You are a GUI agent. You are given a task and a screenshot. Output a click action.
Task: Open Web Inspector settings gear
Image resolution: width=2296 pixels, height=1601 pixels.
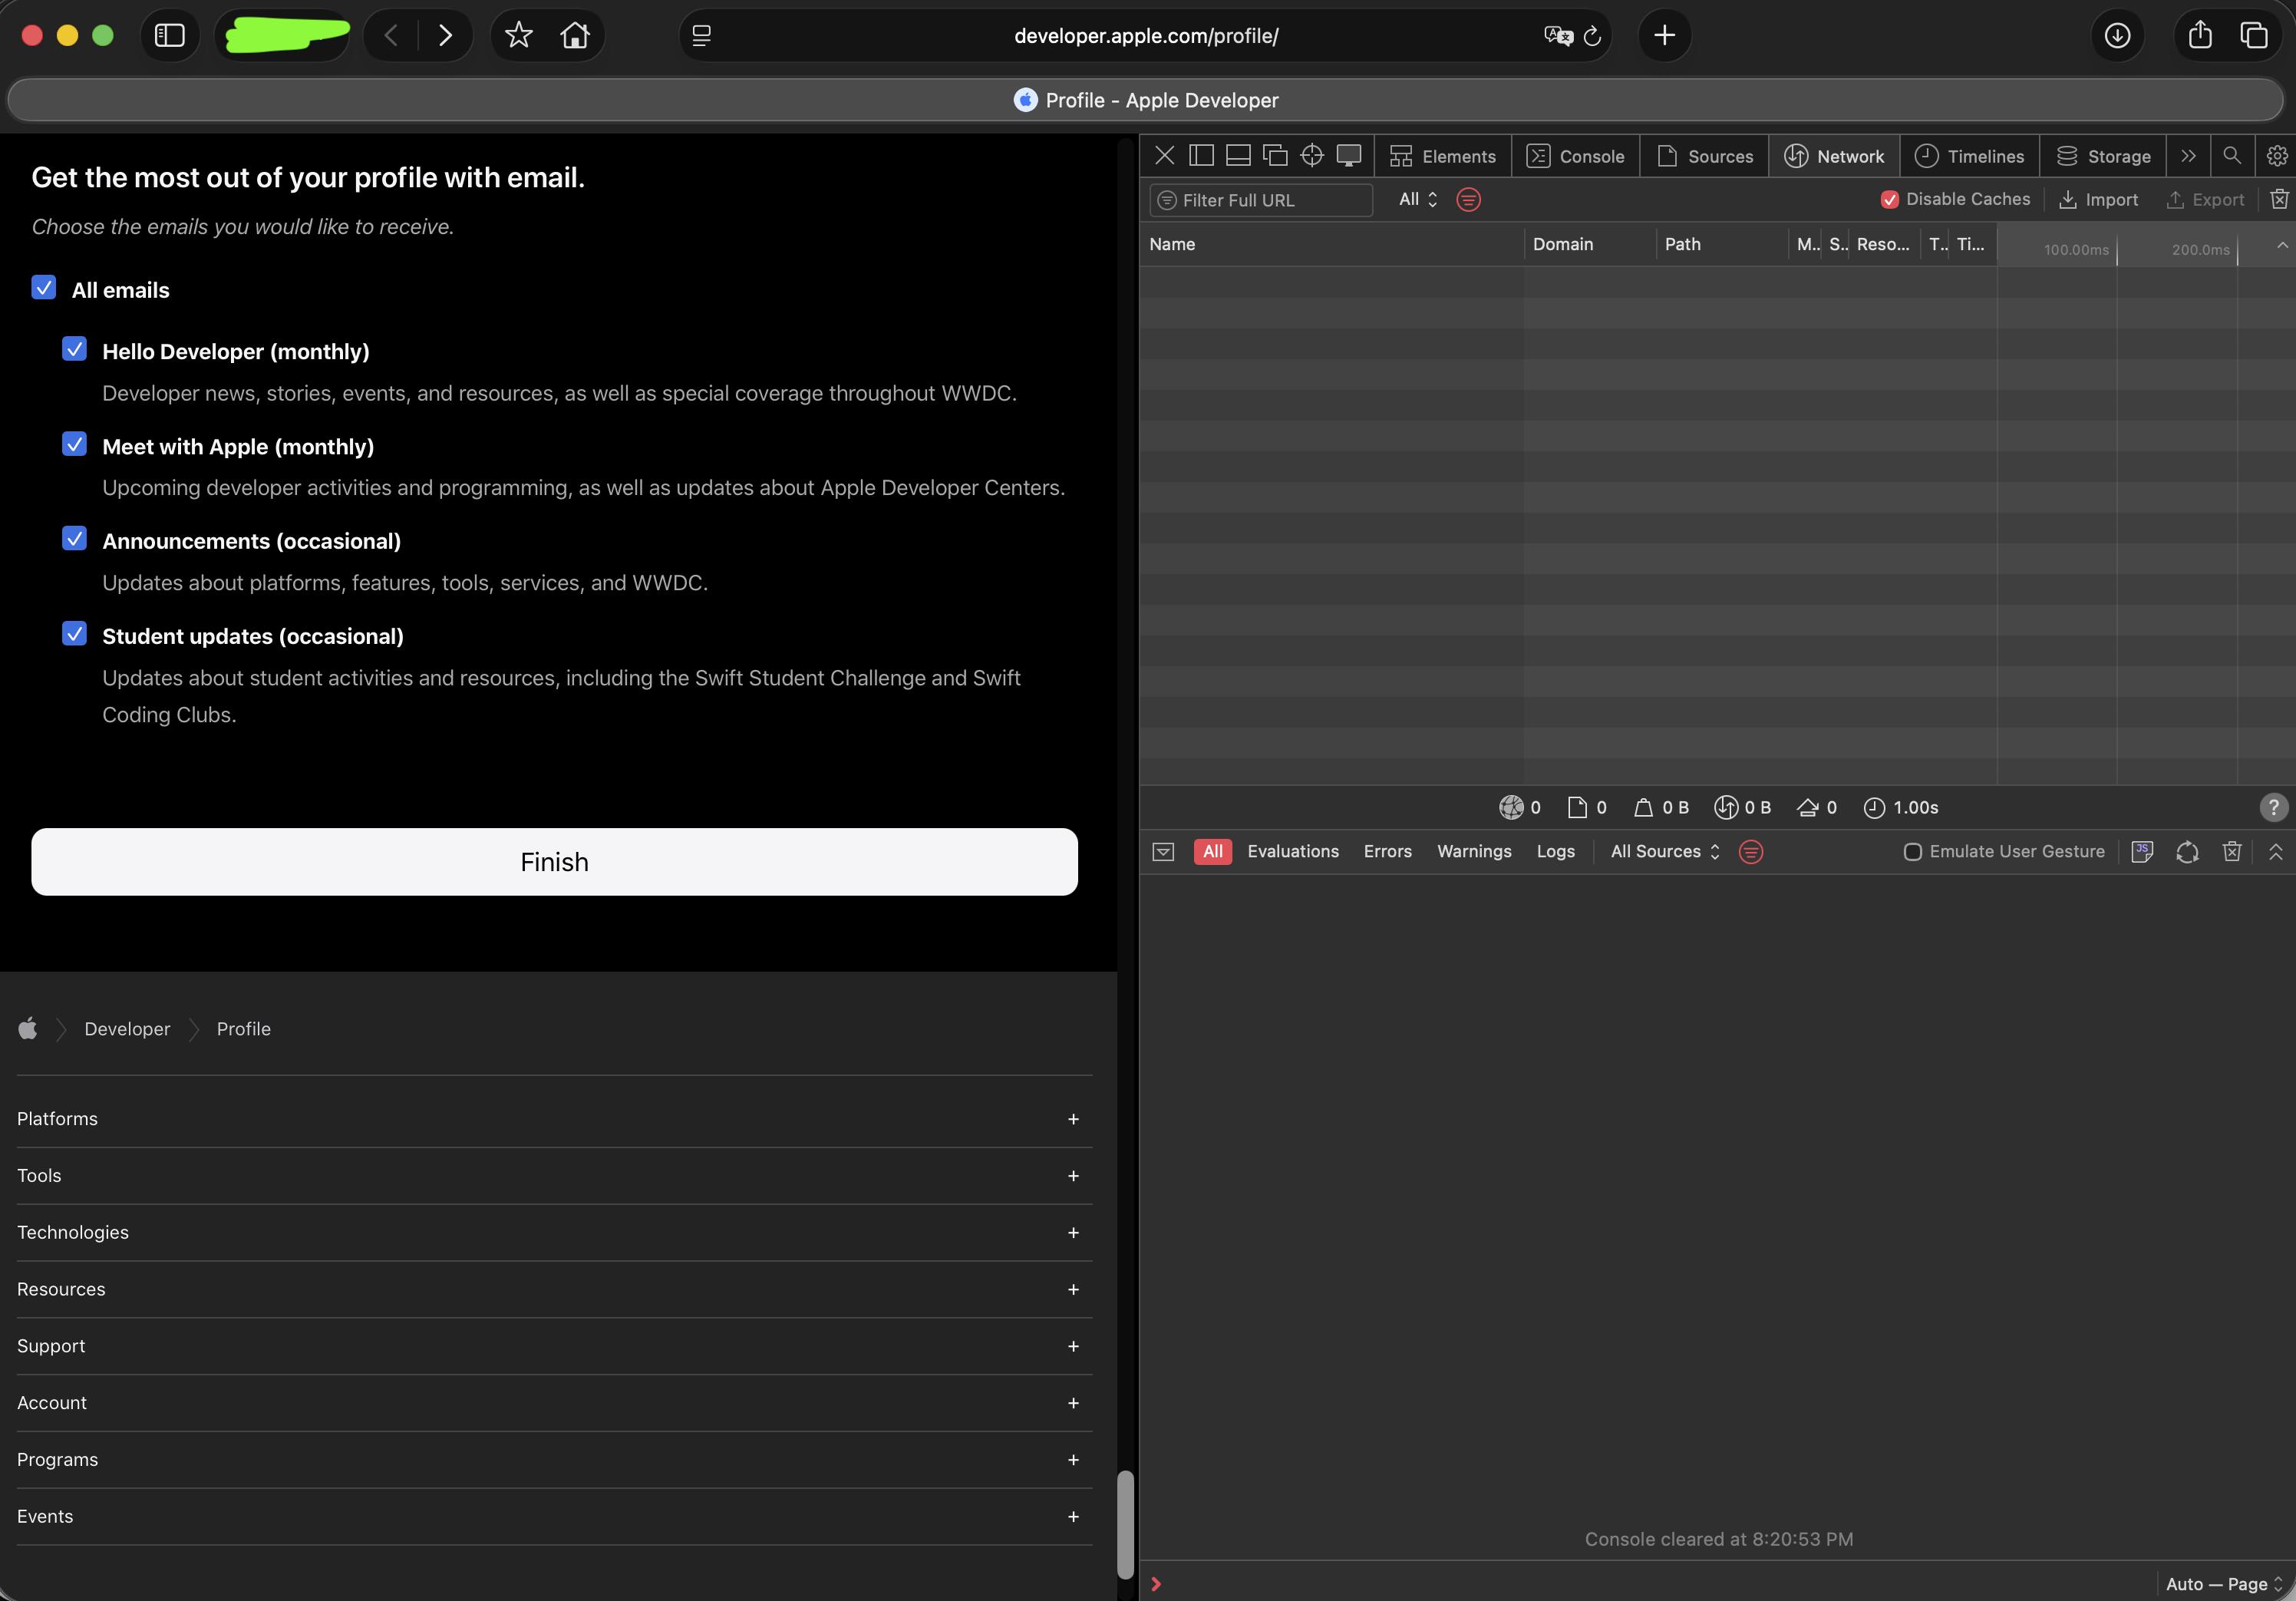click(2277, 156)
